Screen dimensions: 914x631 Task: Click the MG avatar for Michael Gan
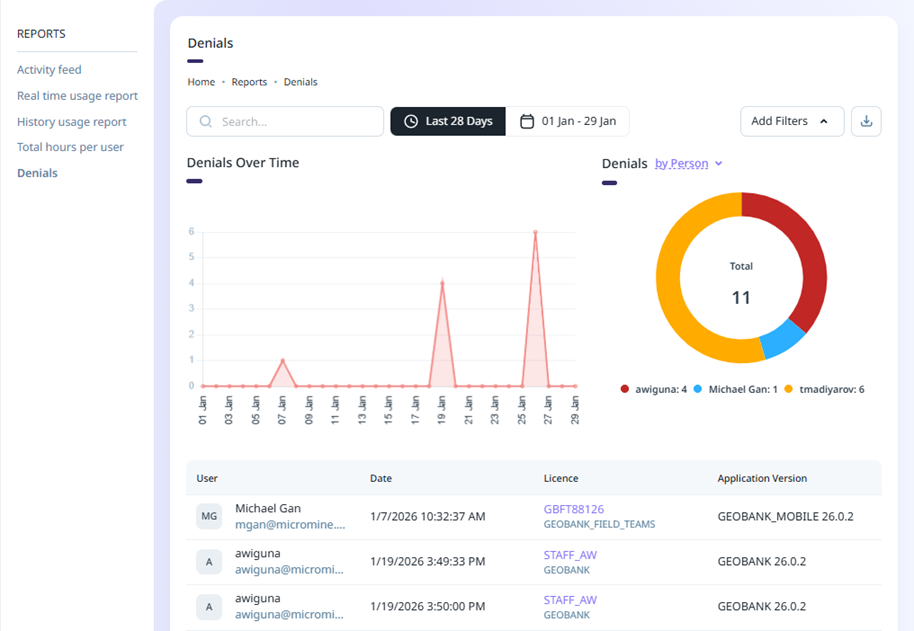209,517
